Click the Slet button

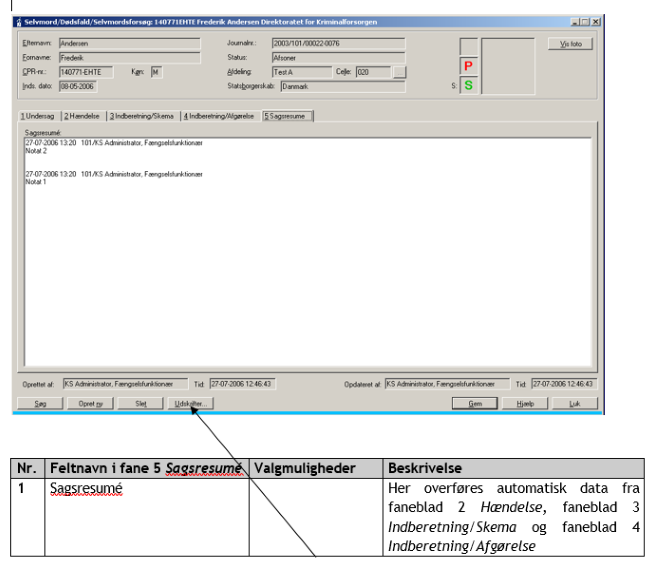pyautogui.click(x=139, y=404)
